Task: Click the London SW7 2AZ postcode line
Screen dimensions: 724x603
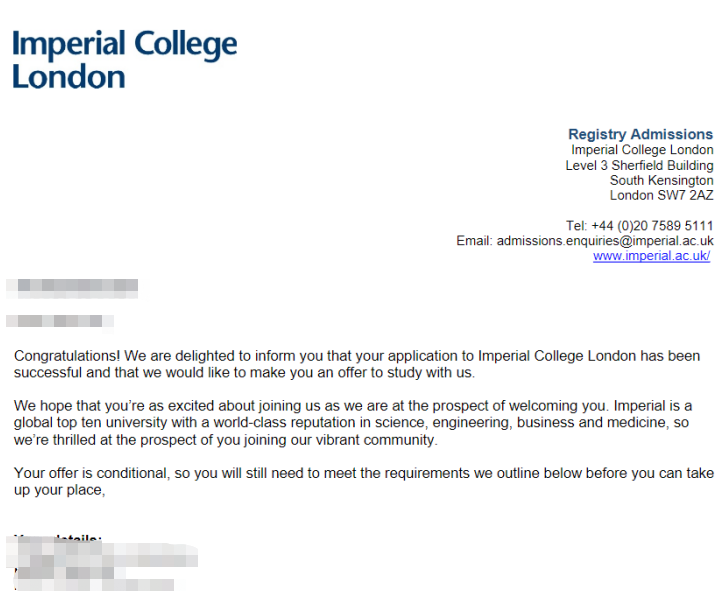Action: (x=661, y=195)
